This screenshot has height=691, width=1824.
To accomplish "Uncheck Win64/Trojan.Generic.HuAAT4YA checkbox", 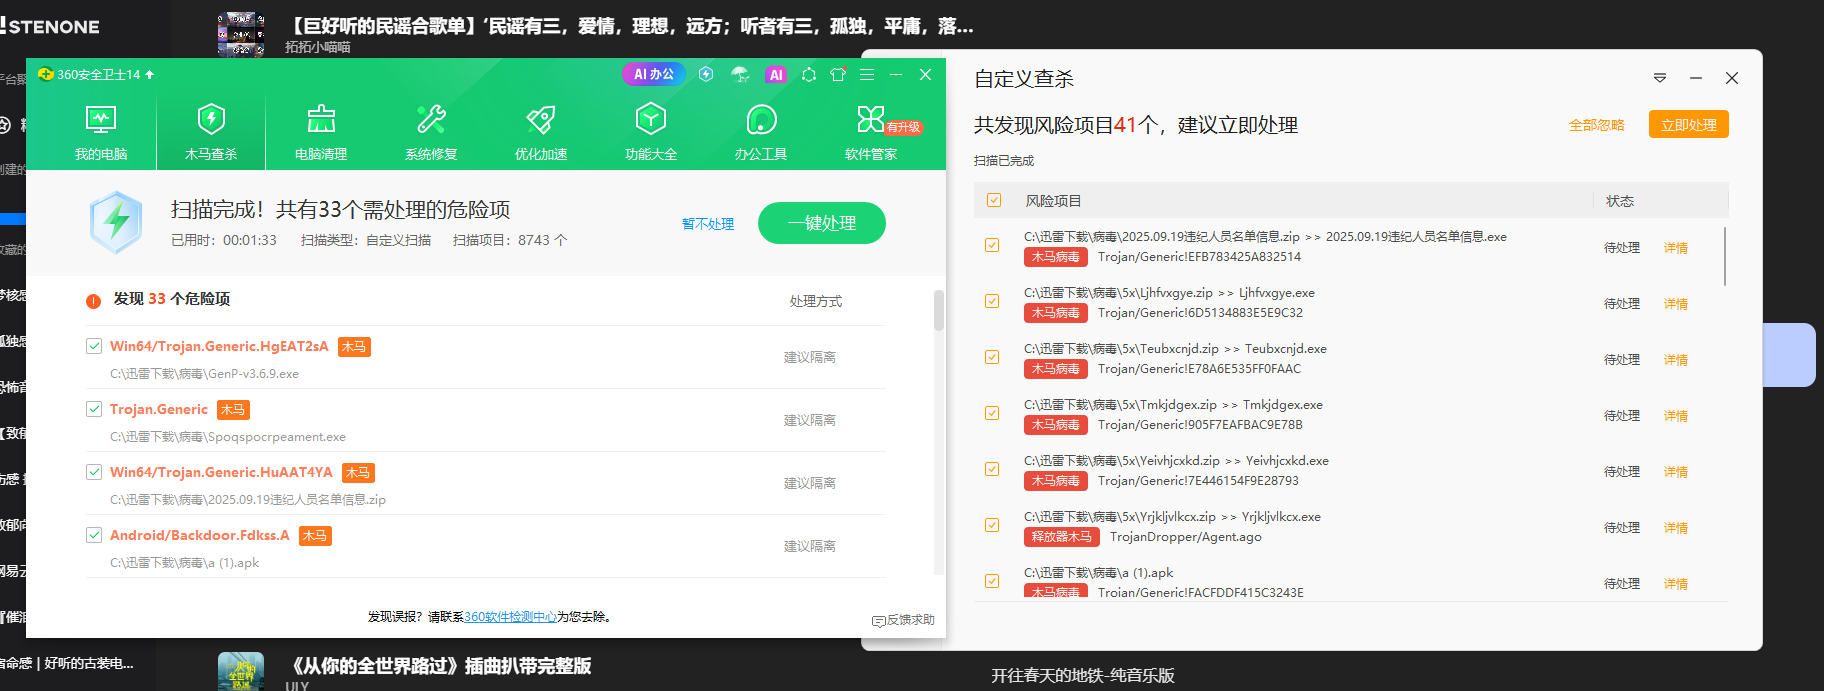I will [94, 472].
